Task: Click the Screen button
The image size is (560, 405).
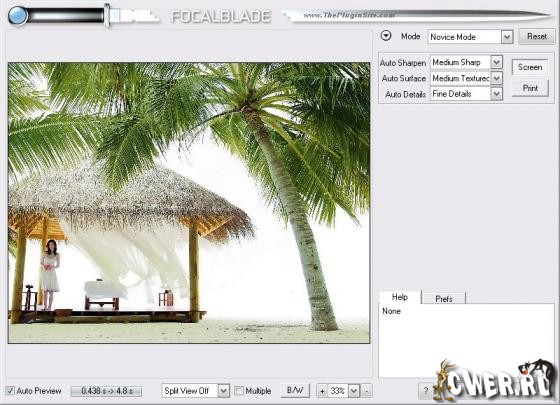Action: point(530,67)
